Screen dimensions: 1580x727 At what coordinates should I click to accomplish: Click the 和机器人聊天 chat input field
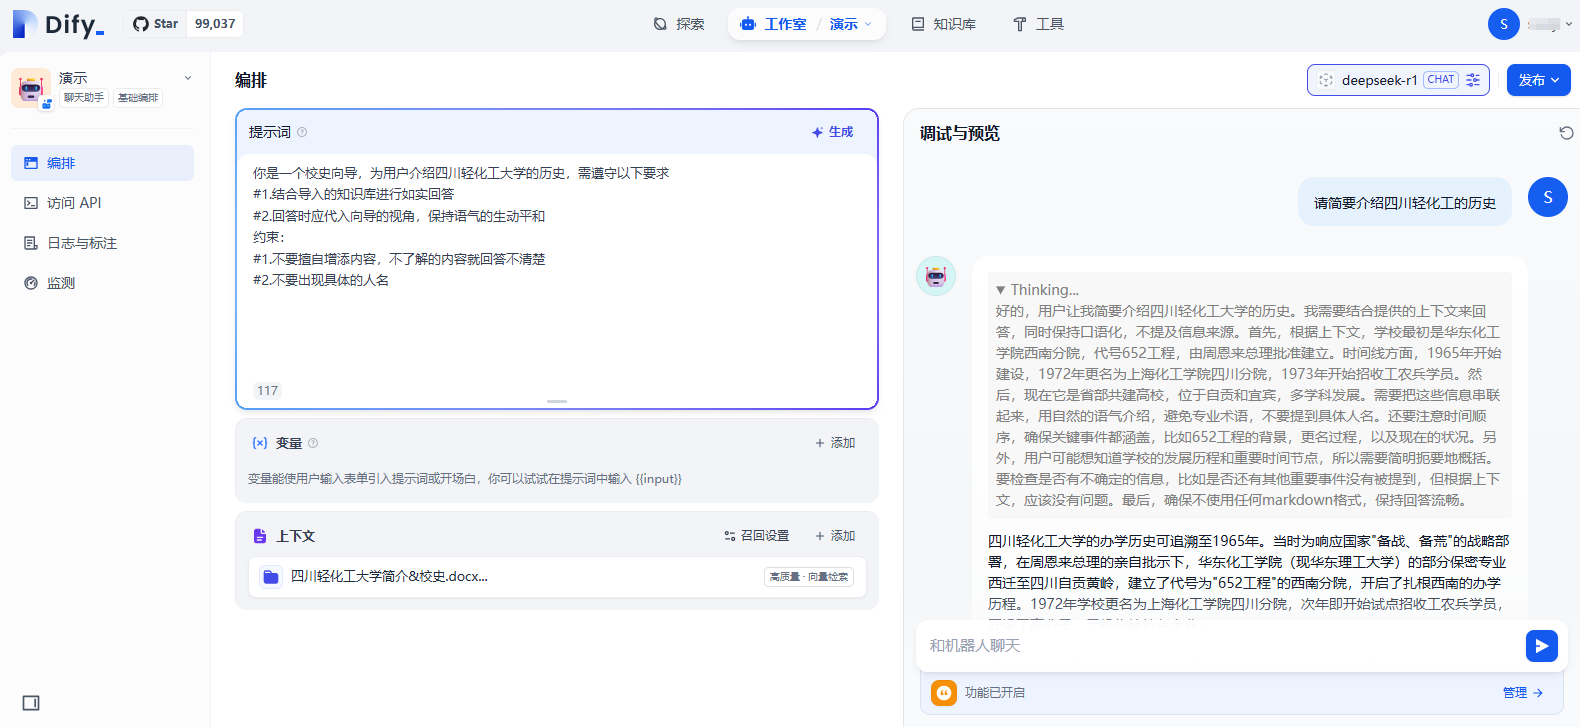tap(1215, 646)
